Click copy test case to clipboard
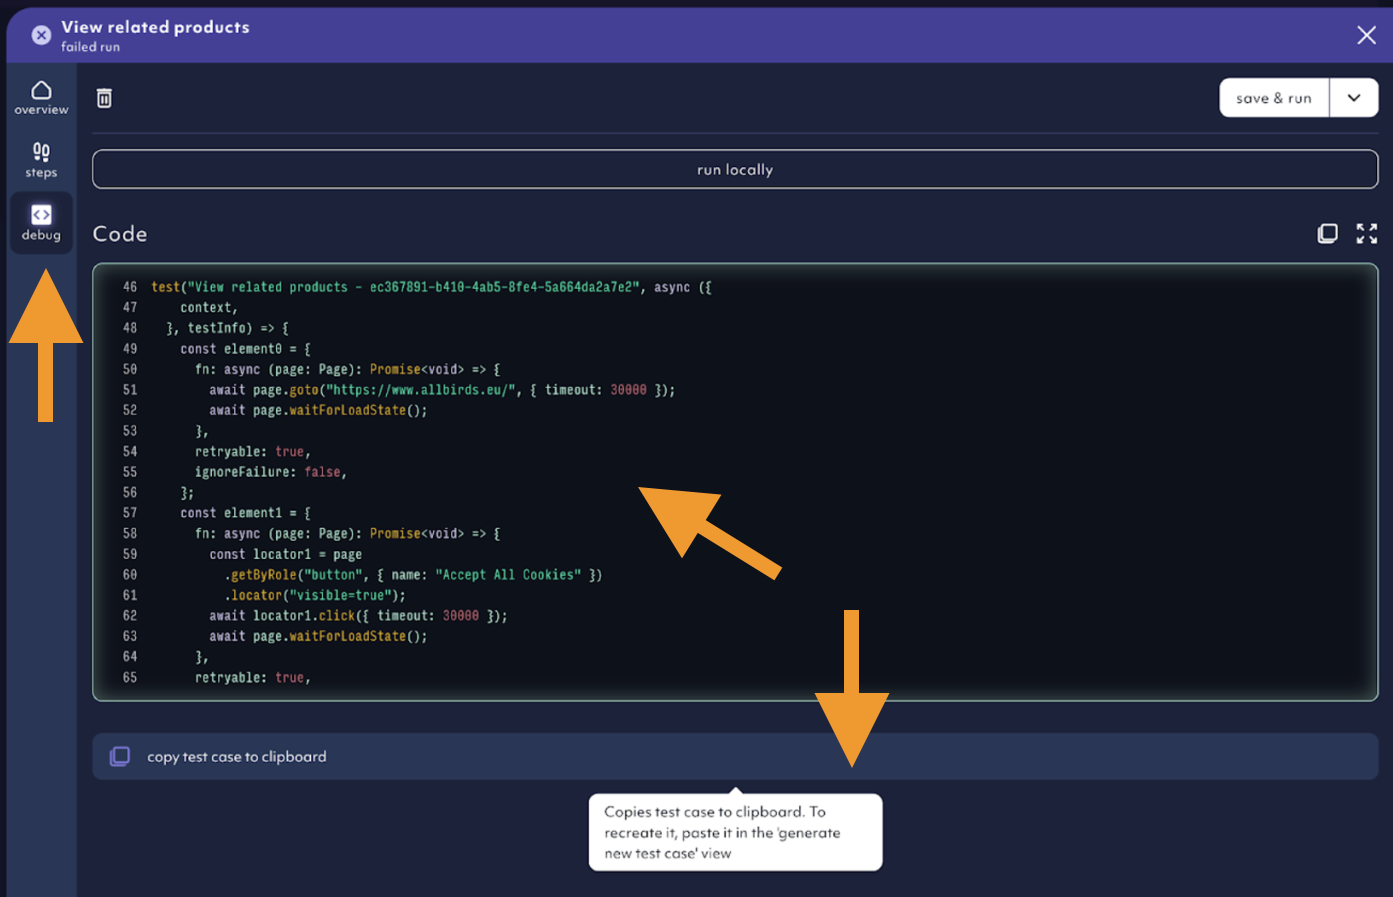Screen dimensions: 1393x897 click(735, 756)
